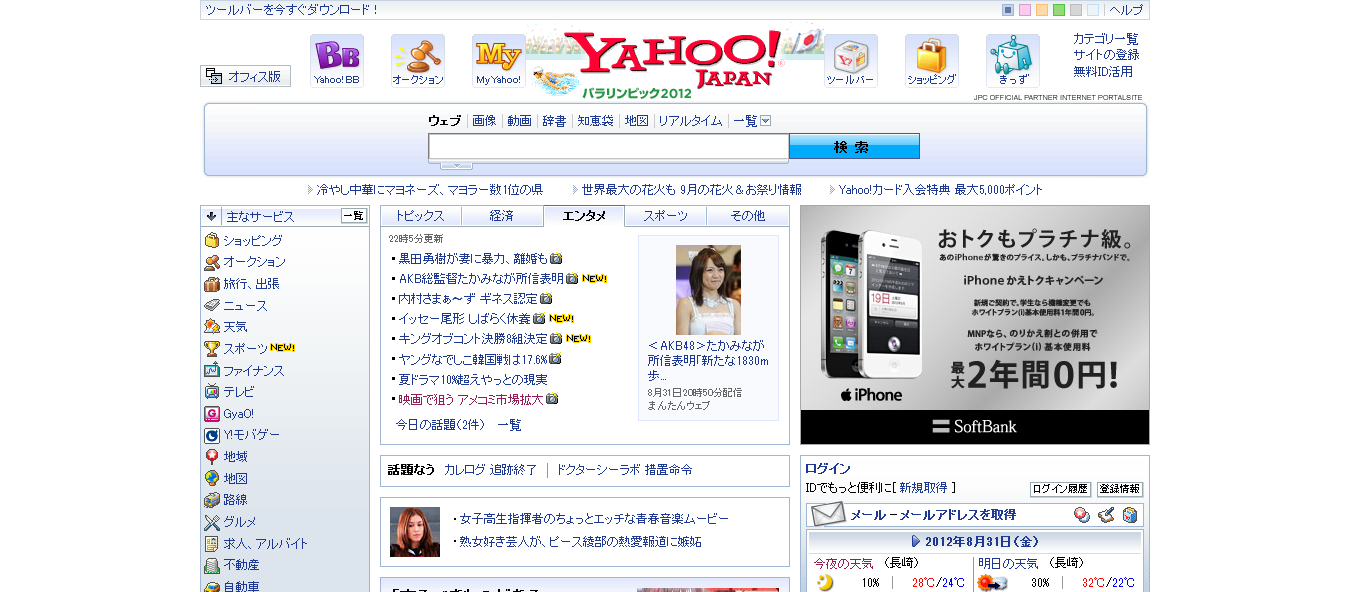Collapse the 主なサービス arrow button
1349x592 pixels.
pyautogui.click(x=211, y=216)
